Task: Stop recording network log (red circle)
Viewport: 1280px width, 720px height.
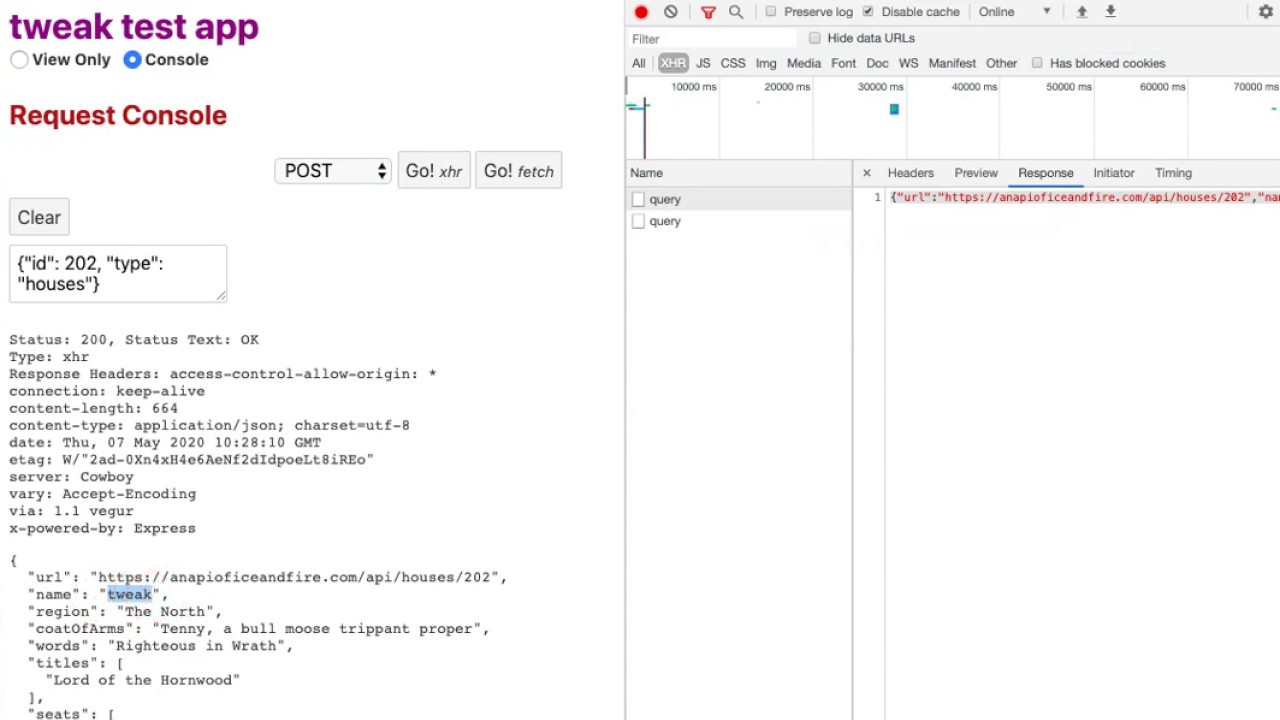Action: (x=641, y=12)
